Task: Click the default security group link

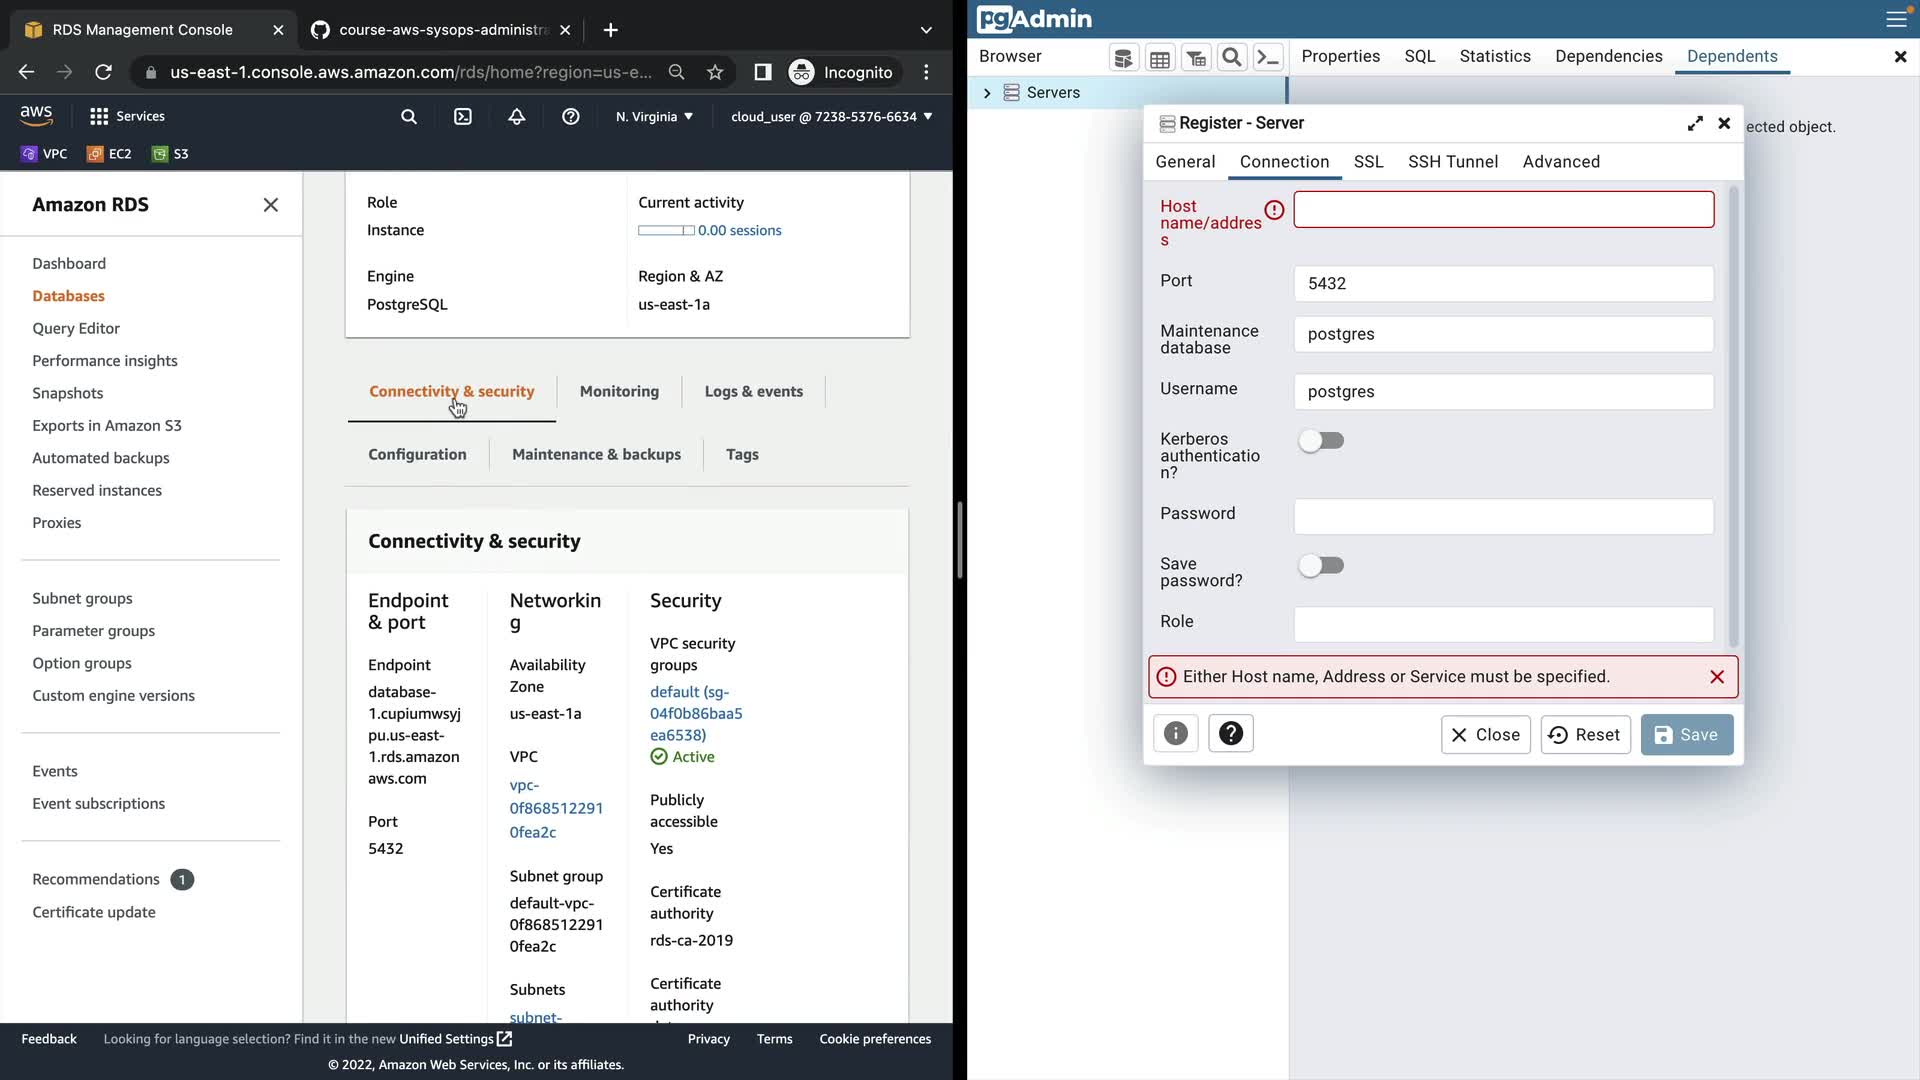Action: 696,713
